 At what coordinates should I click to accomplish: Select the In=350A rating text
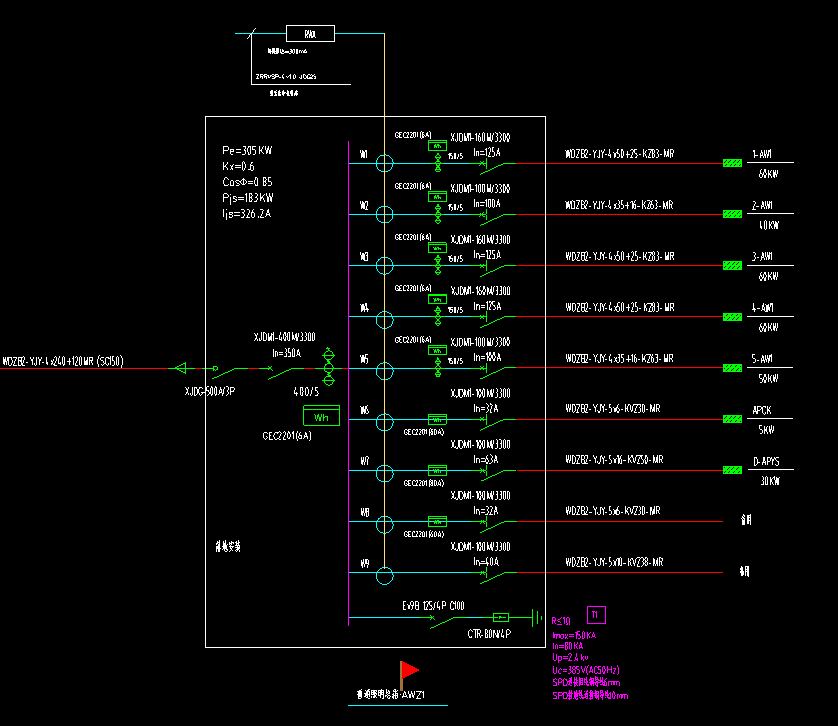286,353
